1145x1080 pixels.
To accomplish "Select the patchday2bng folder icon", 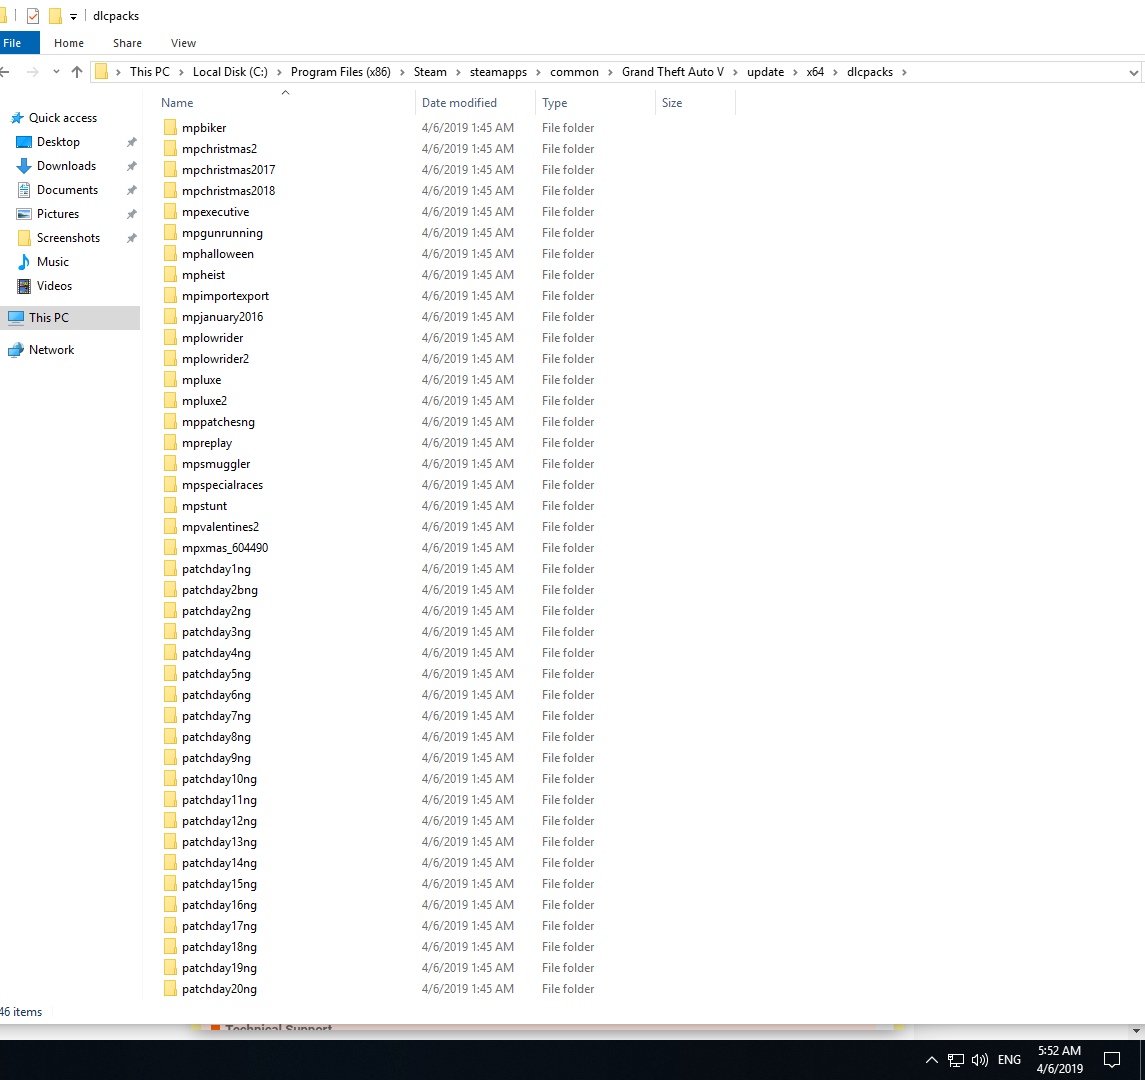I will (x=170, y=589).
